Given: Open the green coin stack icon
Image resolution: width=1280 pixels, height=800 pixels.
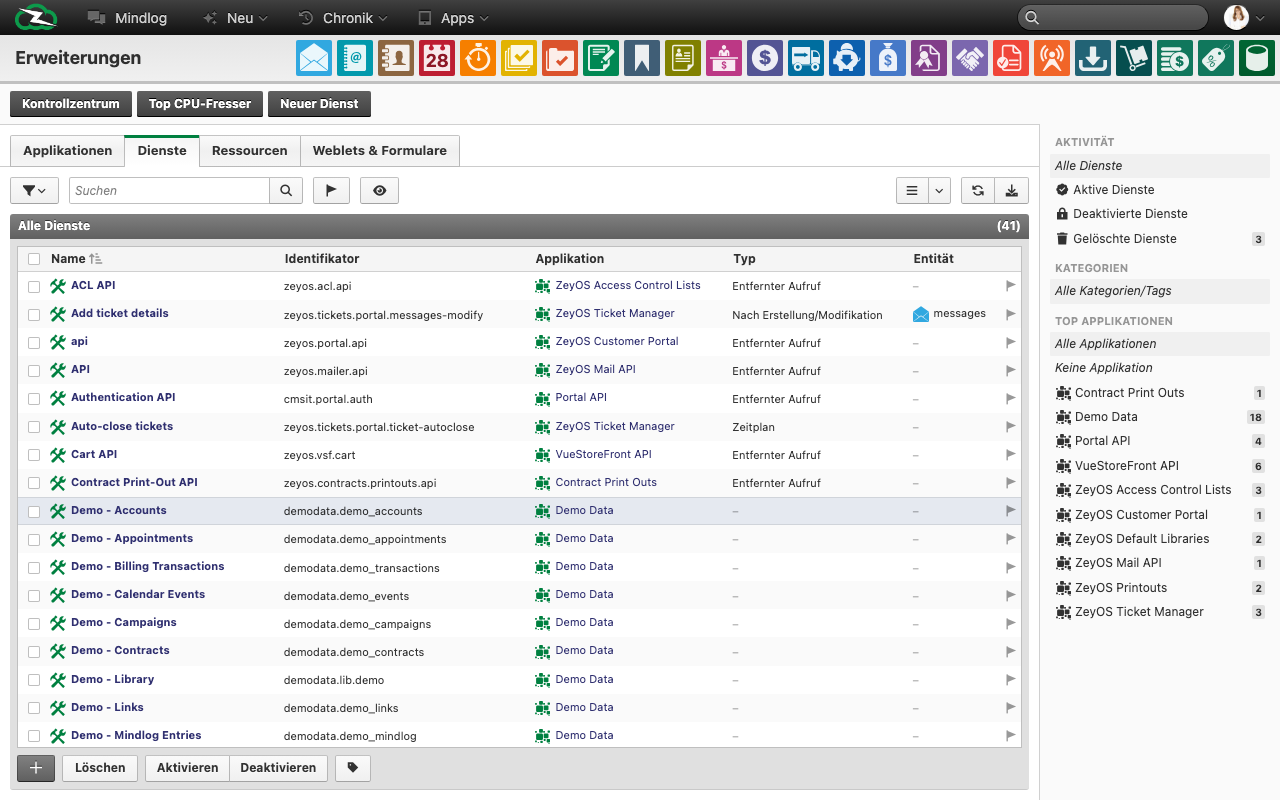Looking at the screenshot, I should (x=1175, y=58).
